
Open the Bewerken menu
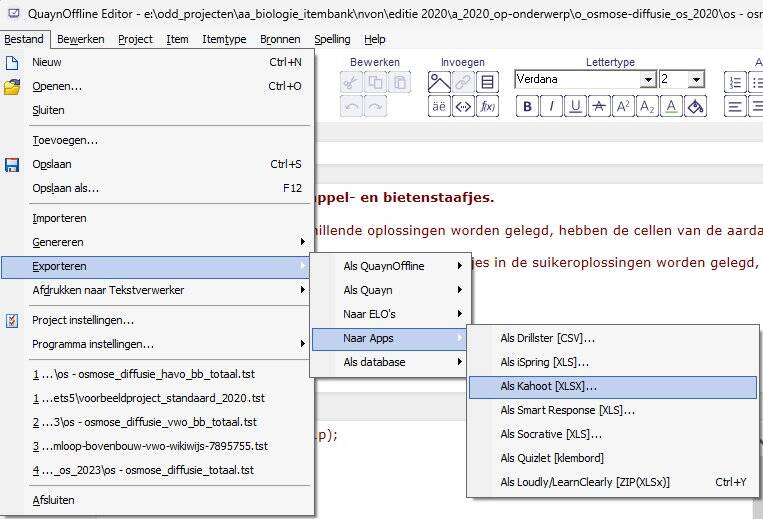tap(81, 39)
